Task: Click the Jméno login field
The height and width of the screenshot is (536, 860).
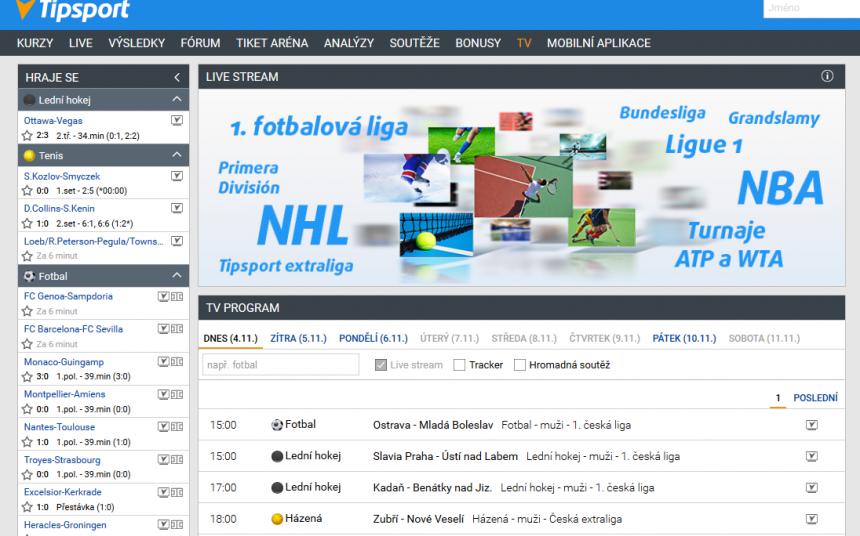Action: pos(812,8)
